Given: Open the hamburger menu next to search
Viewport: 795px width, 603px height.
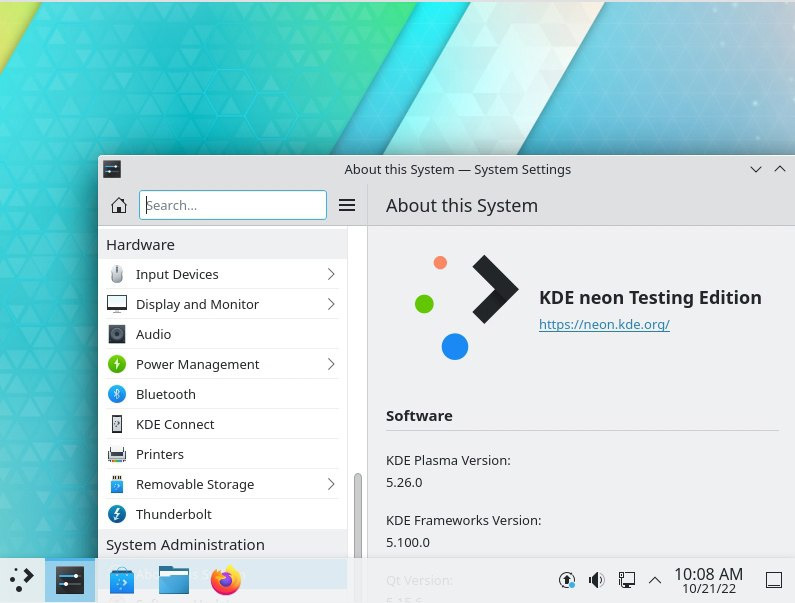Looking at the screenshot, I should [347, 205].
